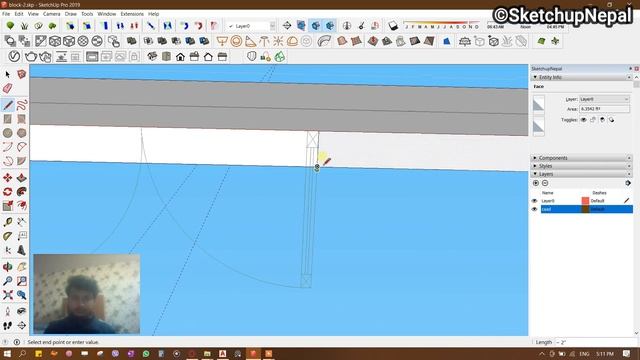Click the back face material thumbnail

(x=538, y=126)
